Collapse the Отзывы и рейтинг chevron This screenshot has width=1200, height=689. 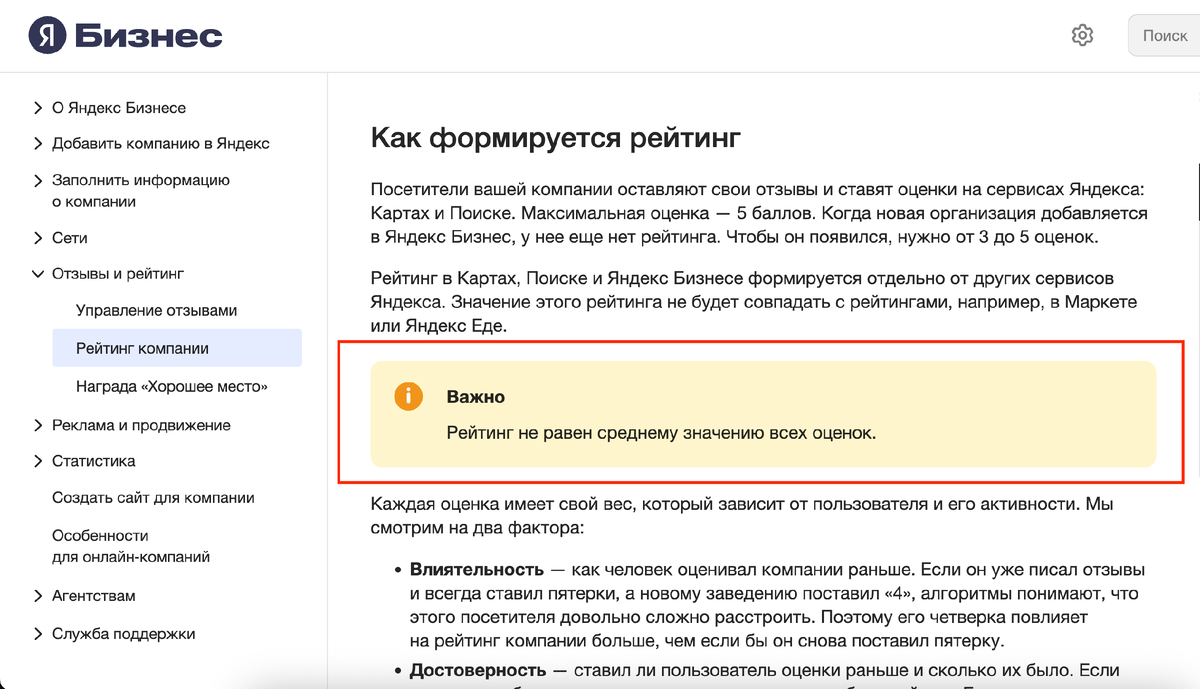coord(38,273)
